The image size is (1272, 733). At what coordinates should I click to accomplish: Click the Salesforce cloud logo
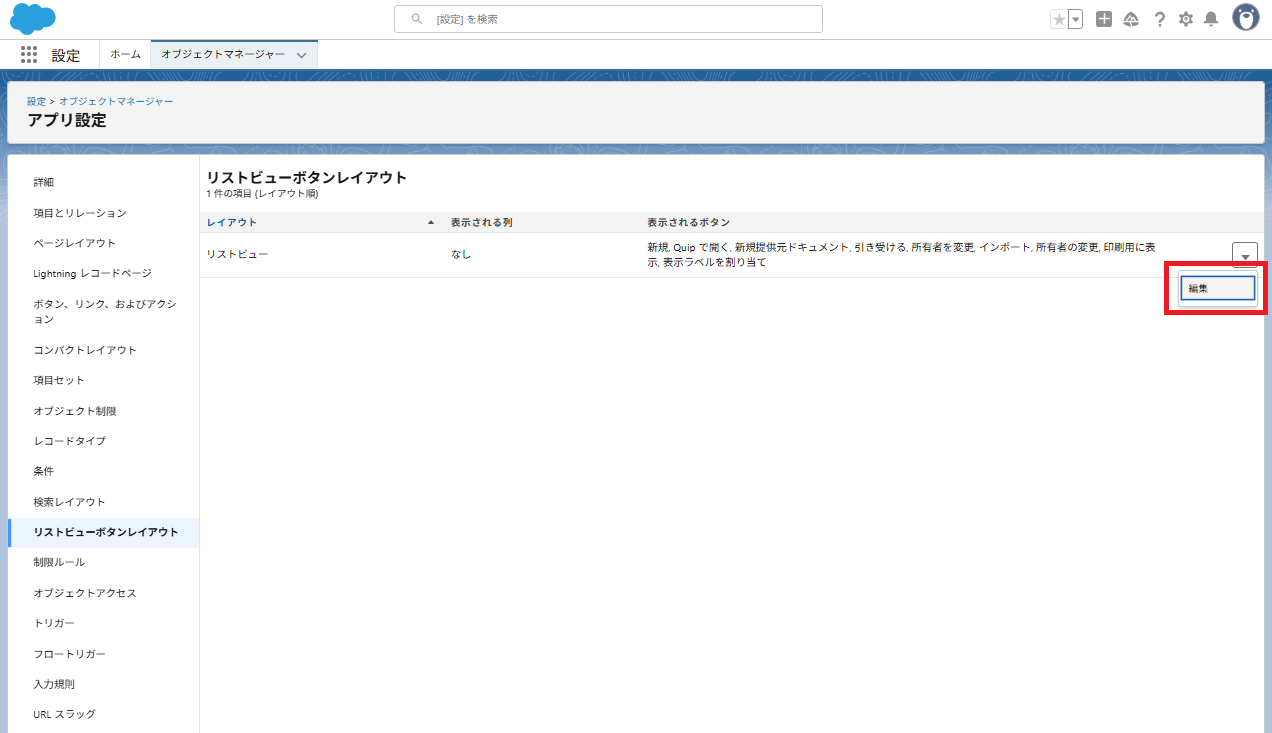tap(32, 19)
